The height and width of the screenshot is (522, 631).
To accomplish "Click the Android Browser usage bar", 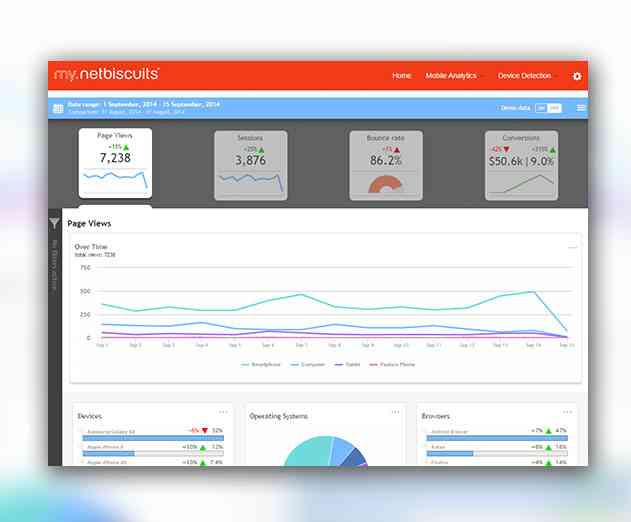I will pos(497,438).
